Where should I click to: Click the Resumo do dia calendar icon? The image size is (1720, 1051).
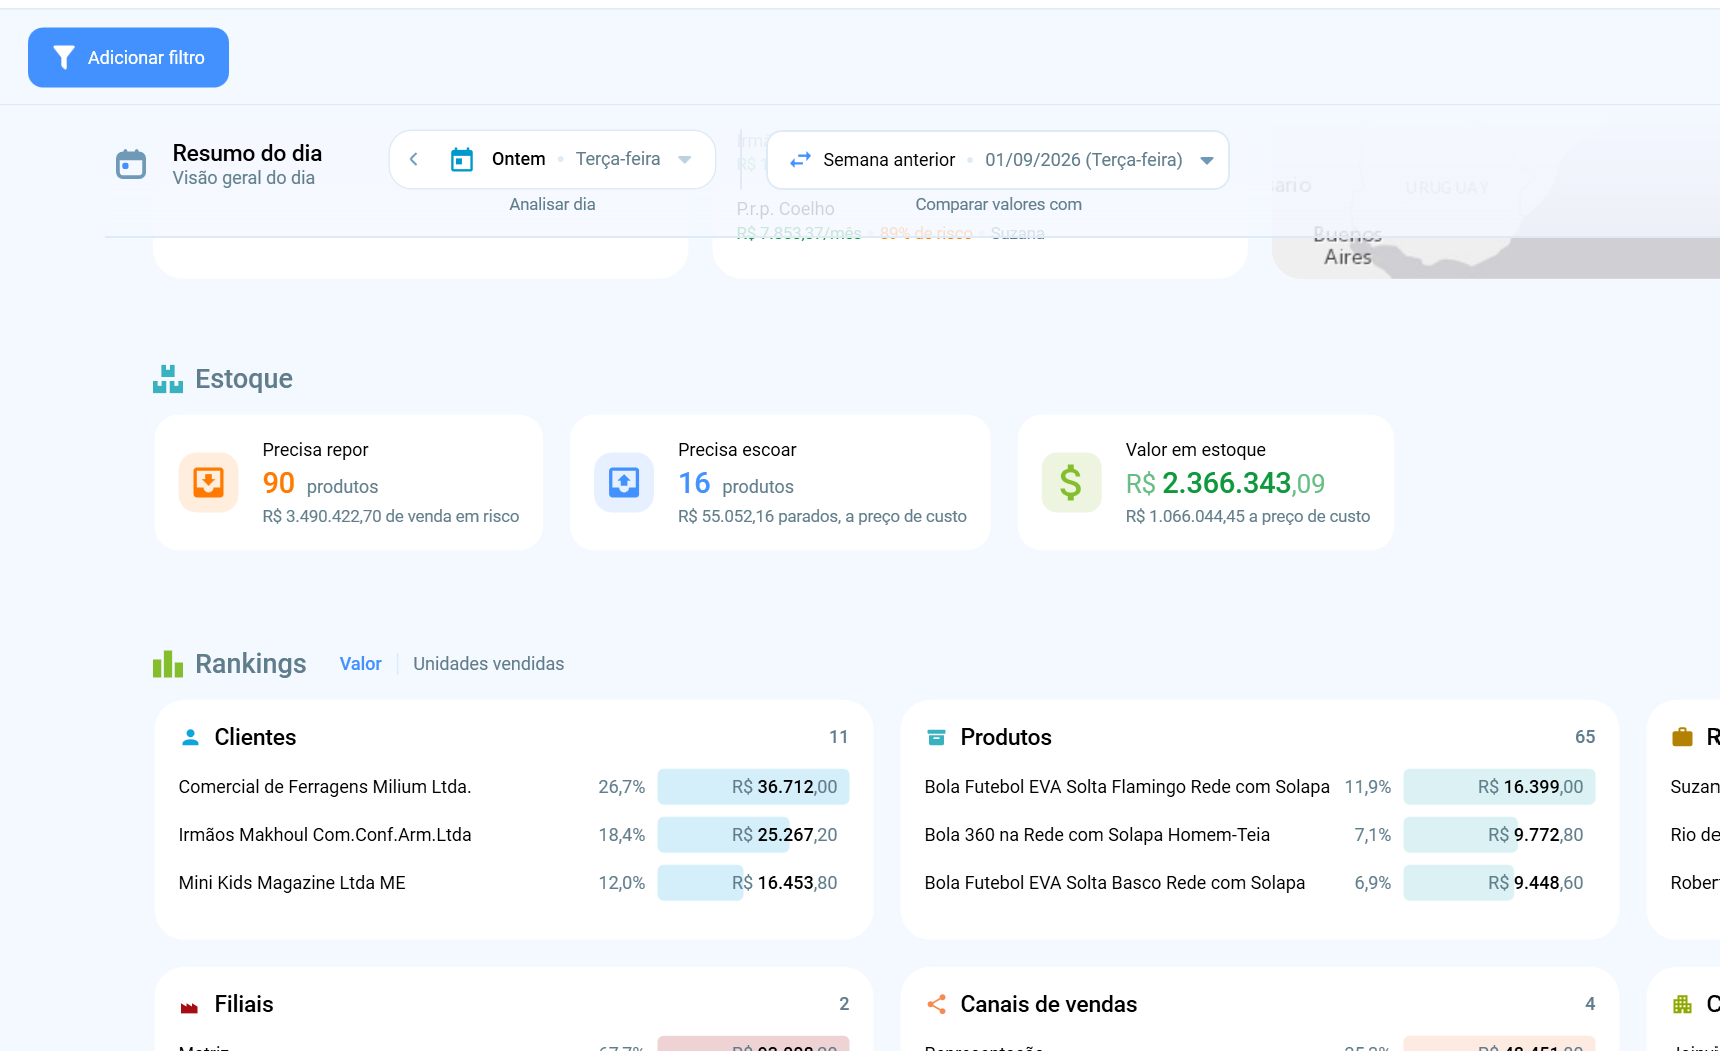(131, 164)
